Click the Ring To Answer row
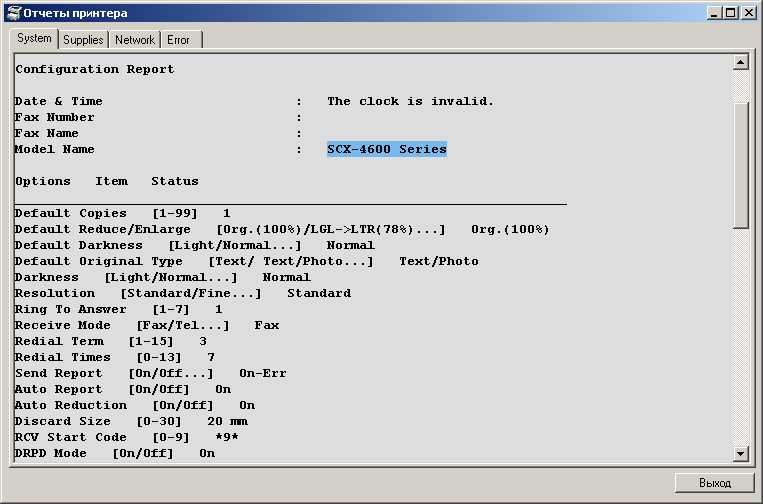Image resolution: width=763 pixels, height=504 pixels. pyautogui.click(x=119, y=309)
